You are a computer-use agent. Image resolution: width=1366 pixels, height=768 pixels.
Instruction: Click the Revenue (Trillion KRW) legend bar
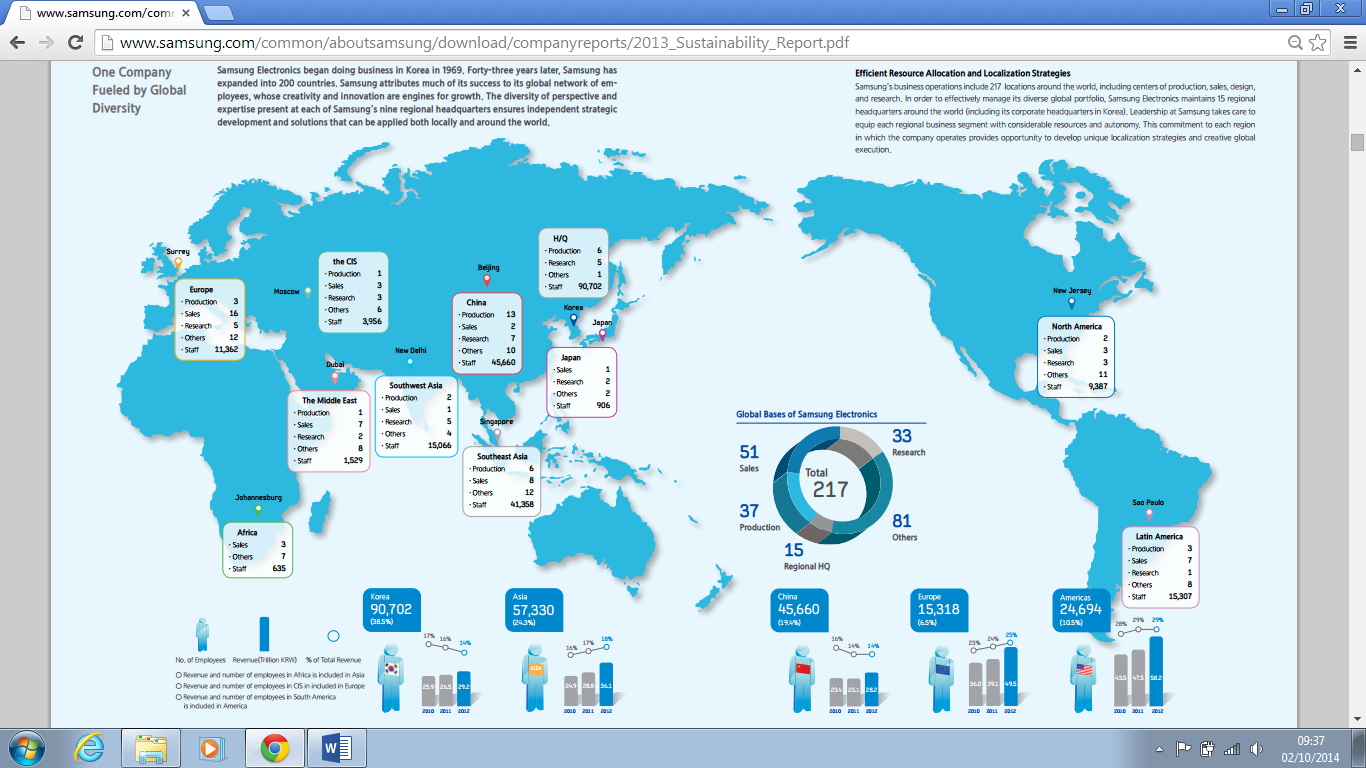(x=264, y=634)
